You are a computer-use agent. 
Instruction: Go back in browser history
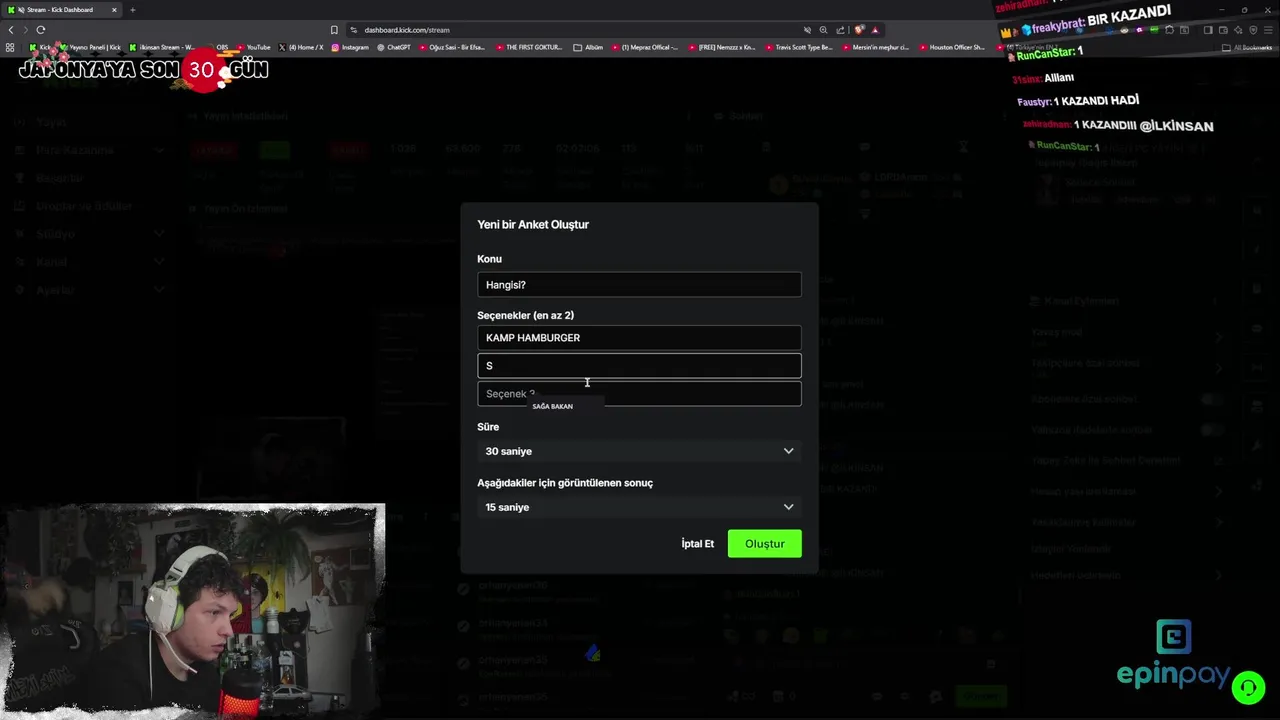(x=11, y=30)
